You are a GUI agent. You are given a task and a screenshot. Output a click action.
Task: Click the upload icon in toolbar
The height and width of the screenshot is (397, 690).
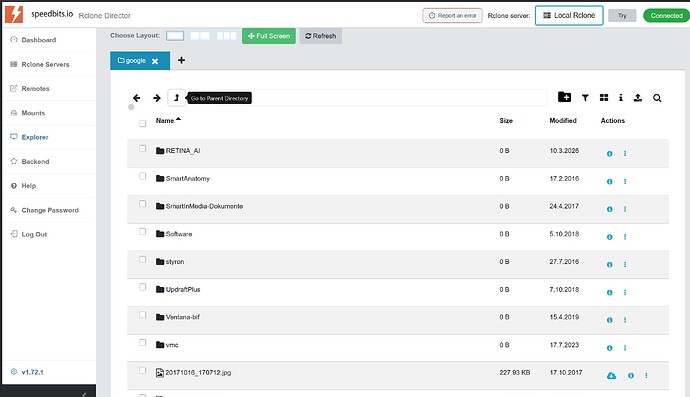coord(637,98)
